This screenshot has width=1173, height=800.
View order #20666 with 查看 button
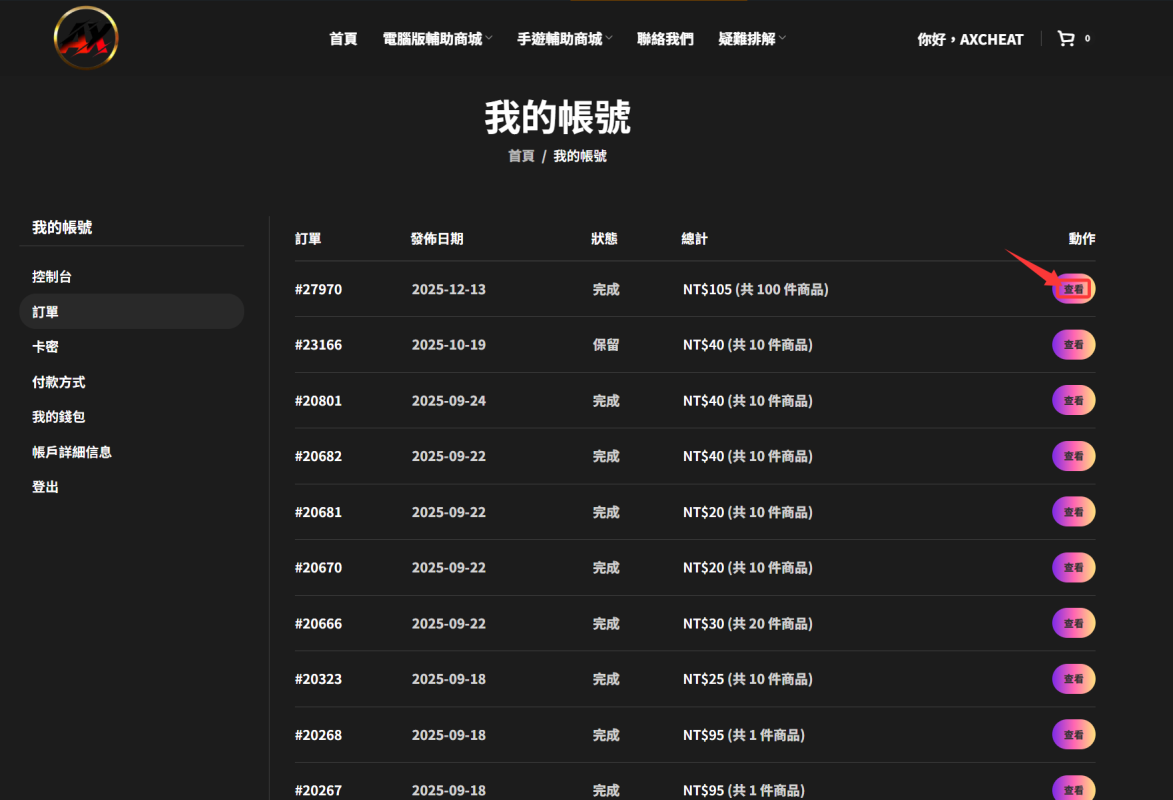click(x=1074, y=623)
